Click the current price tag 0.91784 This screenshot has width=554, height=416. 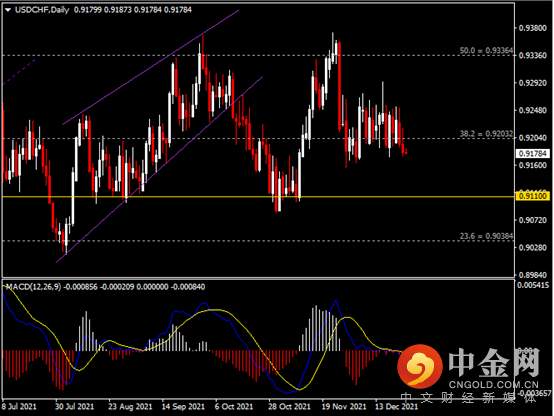532,154
